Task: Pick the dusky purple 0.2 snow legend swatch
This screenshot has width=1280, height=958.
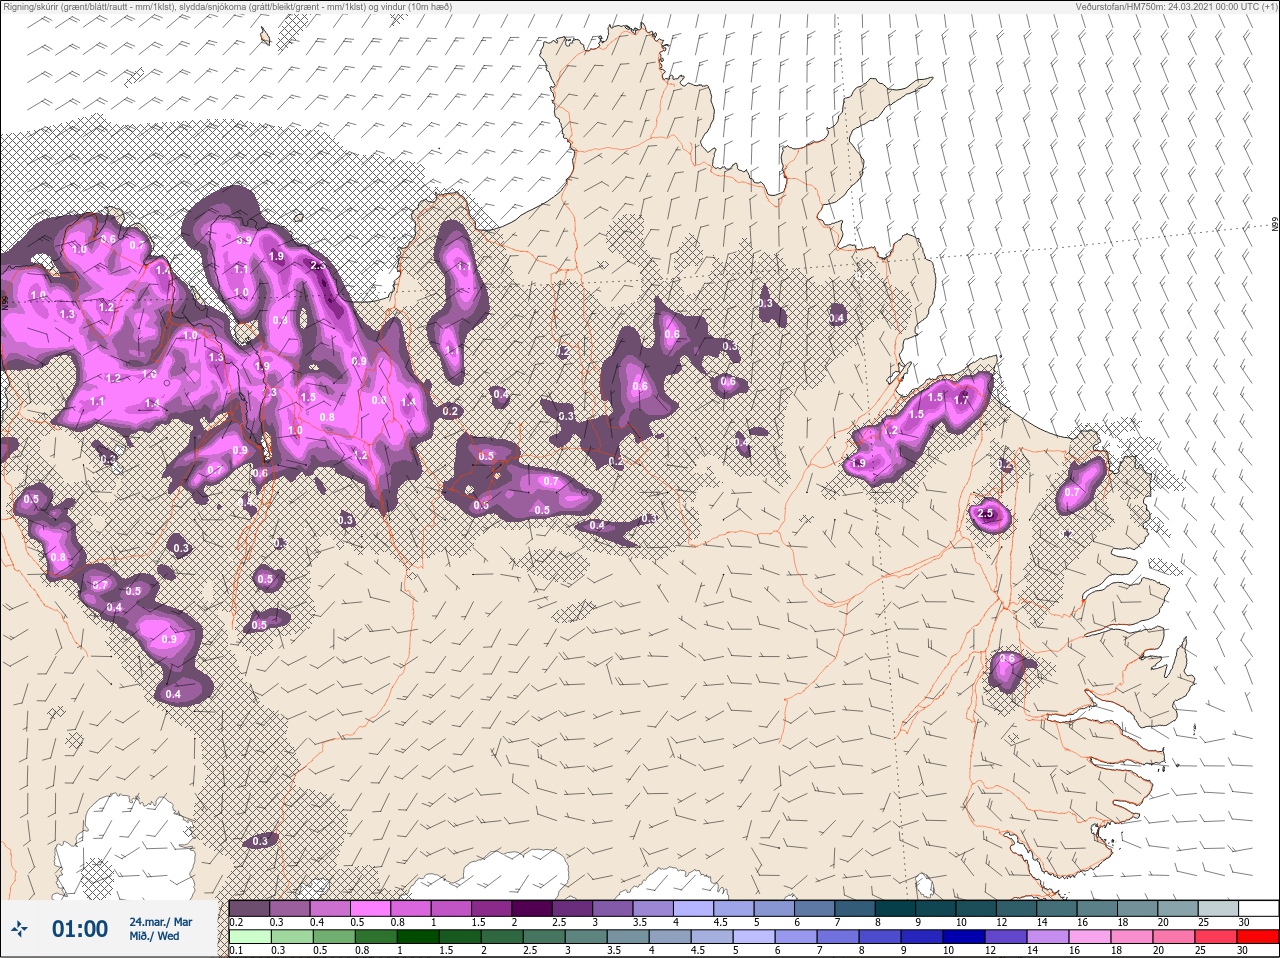Action: click(249, 908)
